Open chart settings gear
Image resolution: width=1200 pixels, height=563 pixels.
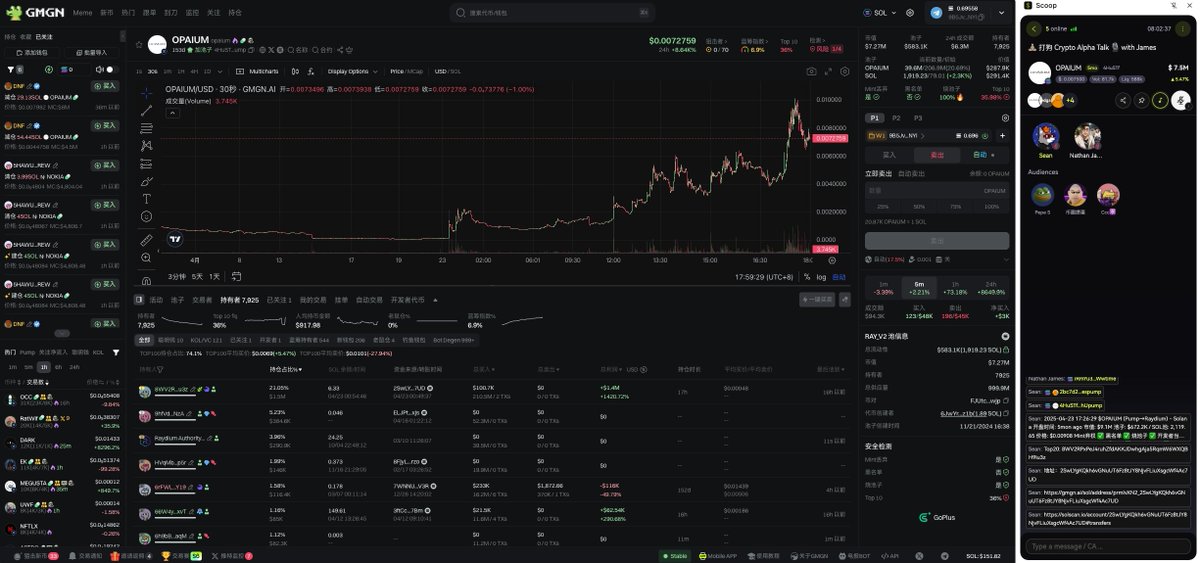[845, 72]
